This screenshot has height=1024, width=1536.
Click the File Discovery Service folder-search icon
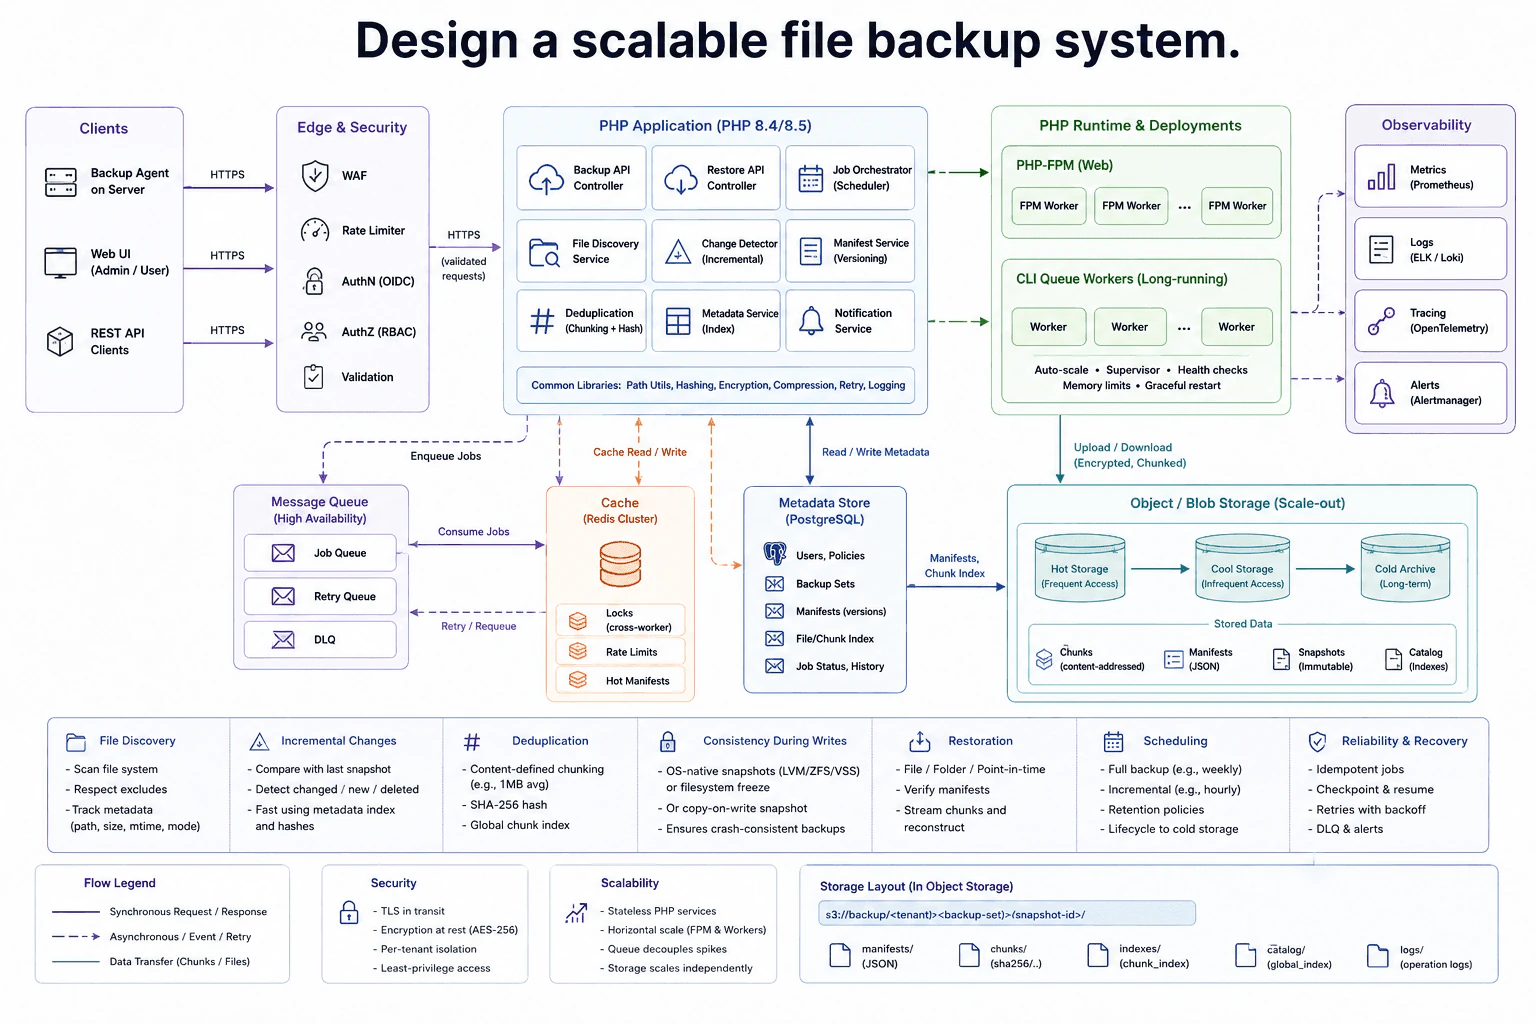[545, 252]
